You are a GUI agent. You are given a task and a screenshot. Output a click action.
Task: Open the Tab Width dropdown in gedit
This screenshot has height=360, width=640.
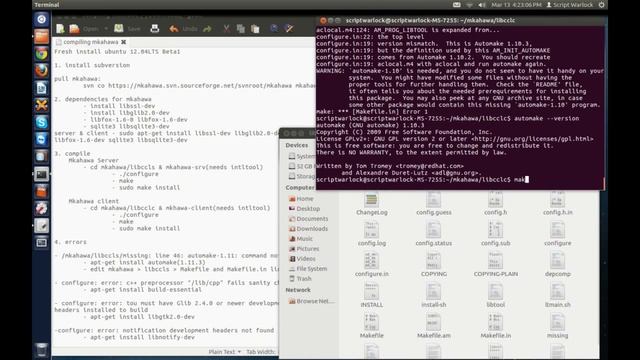coord(261,352)
